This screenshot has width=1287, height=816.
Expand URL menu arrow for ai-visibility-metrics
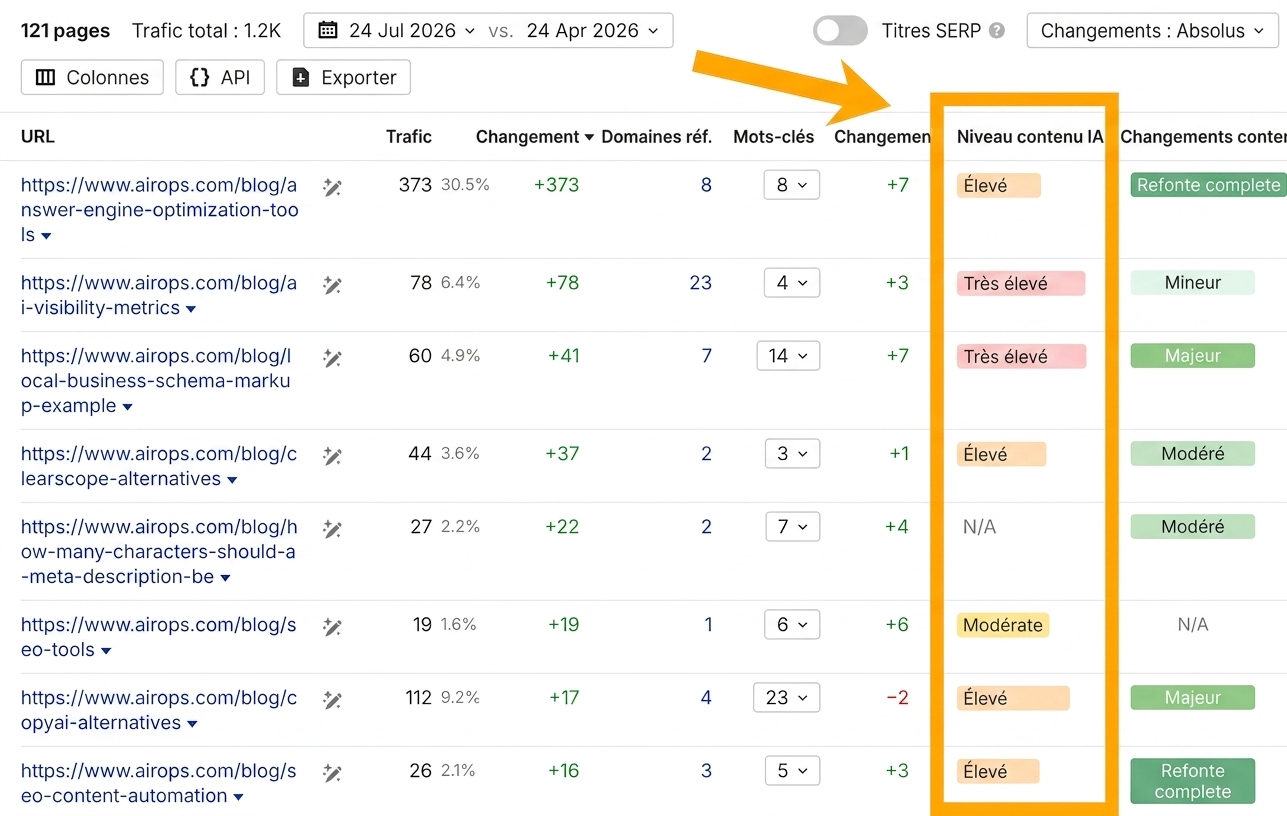pos(191,309)
